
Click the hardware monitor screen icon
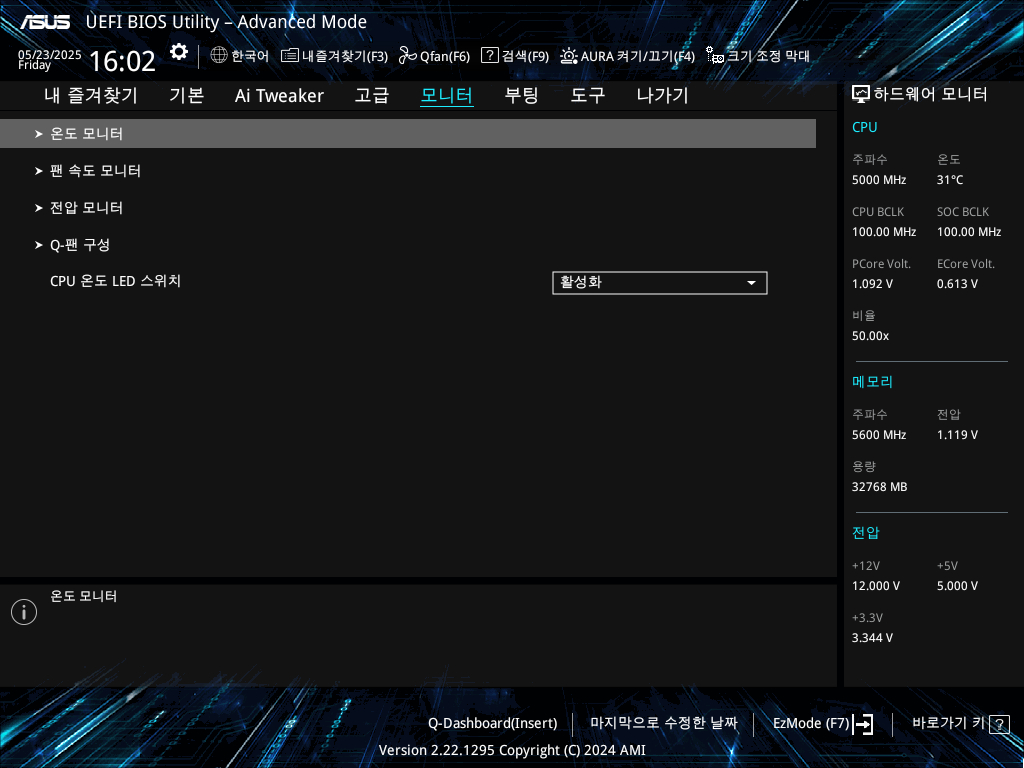click(x=861, y=95)
